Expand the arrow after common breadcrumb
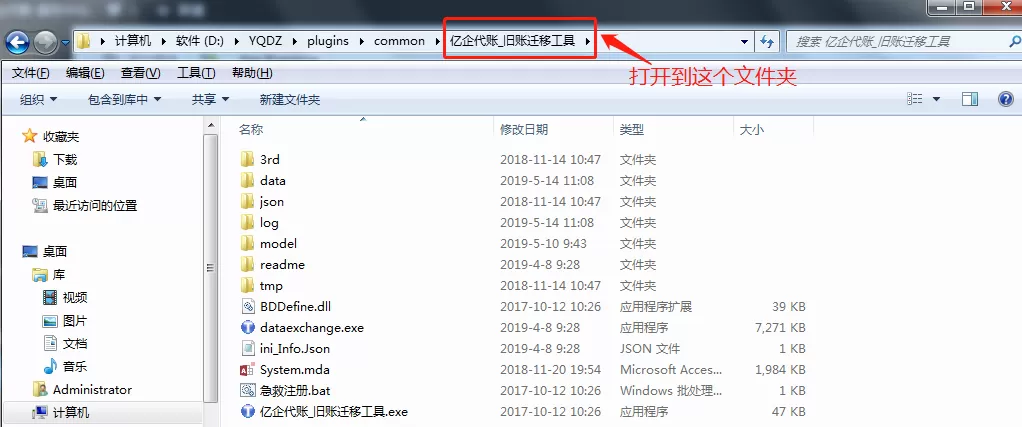 438,42
